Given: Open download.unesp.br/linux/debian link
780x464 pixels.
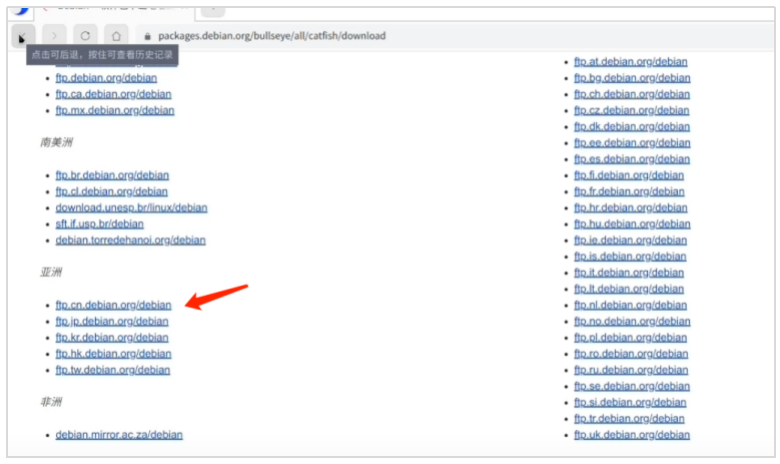Looking at the screenshot, I should click(x=131, y=208).
